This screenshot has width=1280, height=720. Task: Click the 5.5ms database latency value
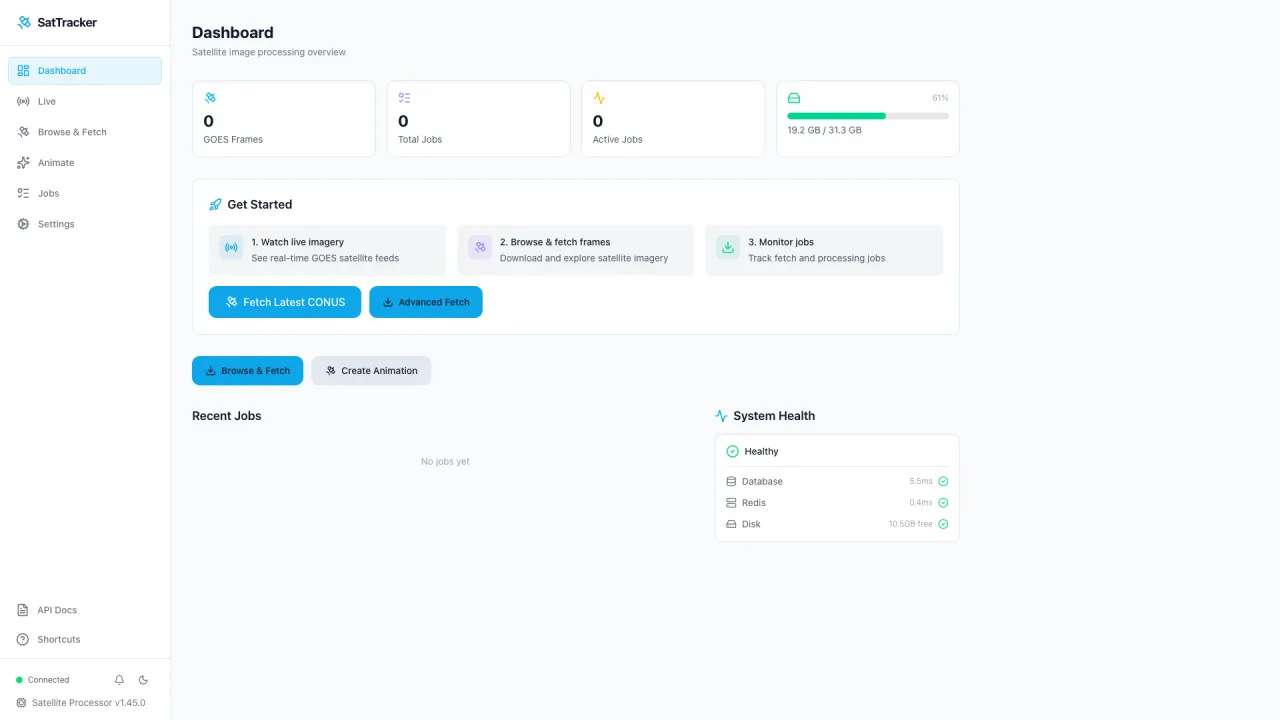click(921, 482)
